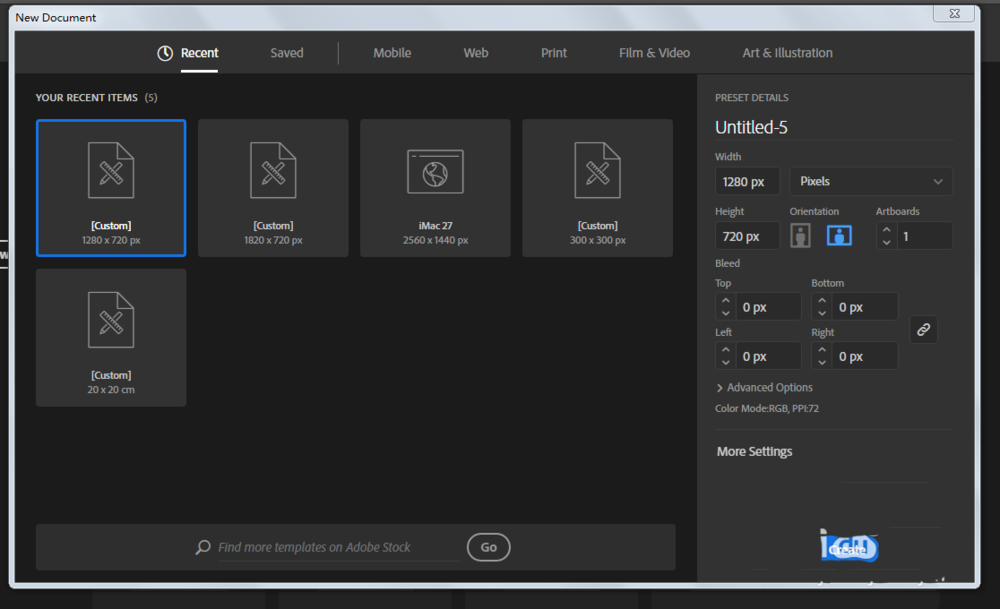
Task: Click the clock icon beside Recent
Action: (165, 53)
